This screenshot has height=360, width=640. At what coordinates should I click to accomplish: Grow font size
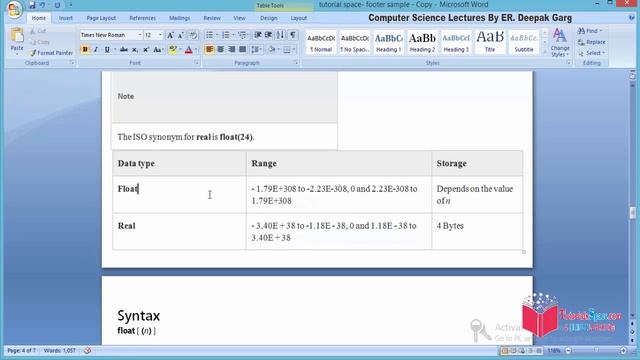point(170,36)
